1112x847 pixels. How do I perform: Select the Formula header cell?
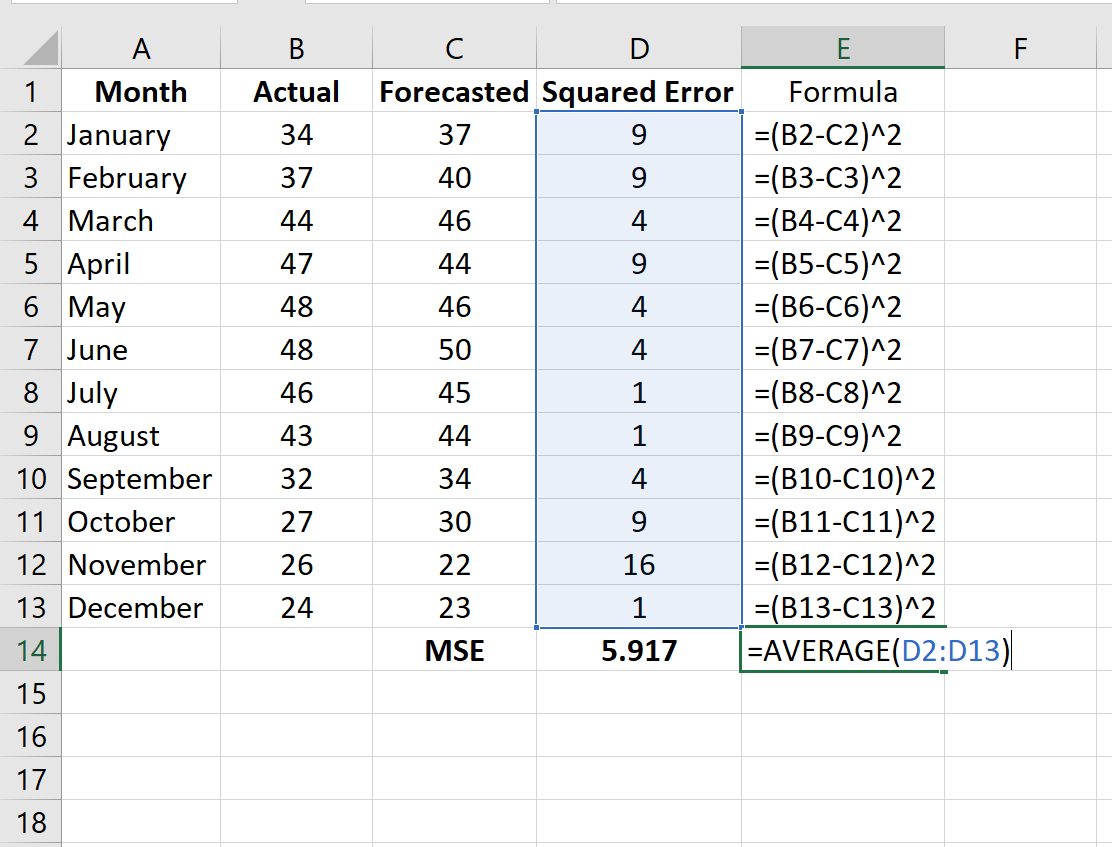[843, 92]
